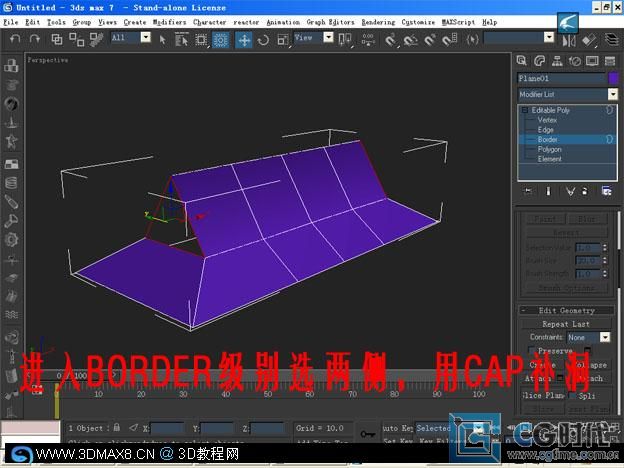
Task: Activate the Select and Scale tool
Action: click(283, 39)
